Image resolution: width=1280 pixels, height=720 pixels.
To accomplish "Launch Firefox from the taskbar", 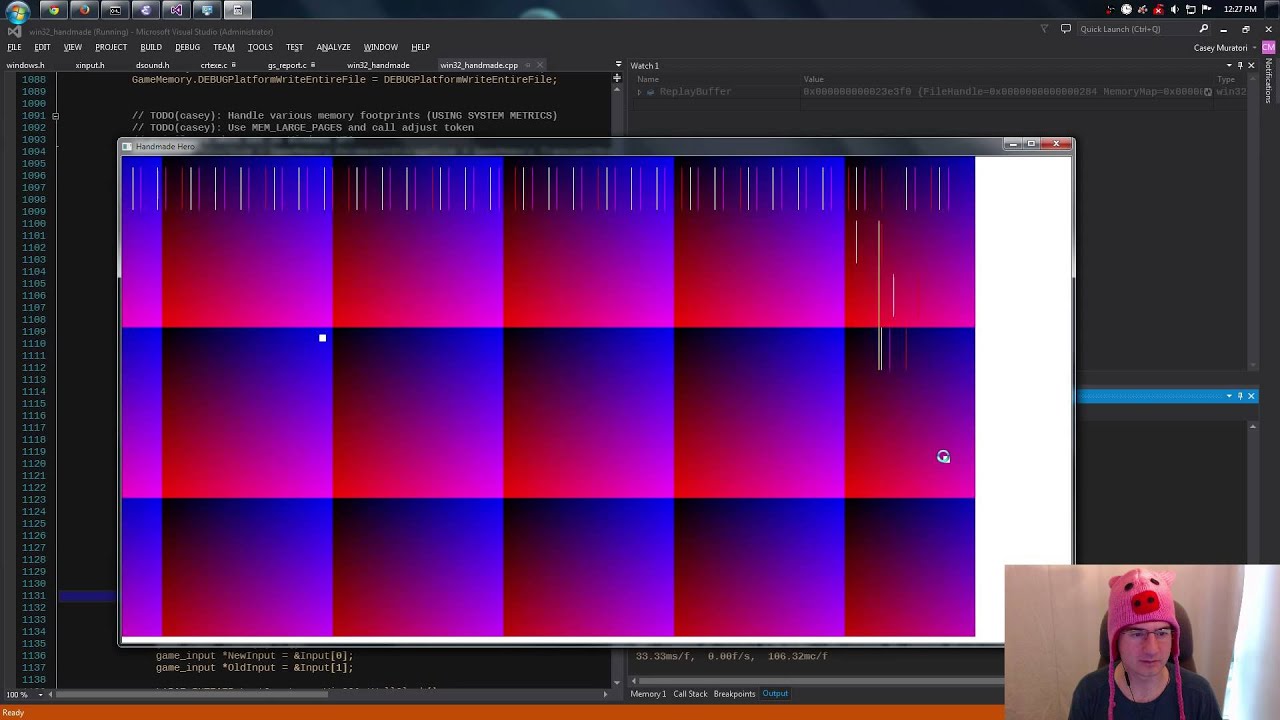I will [85, 10].
